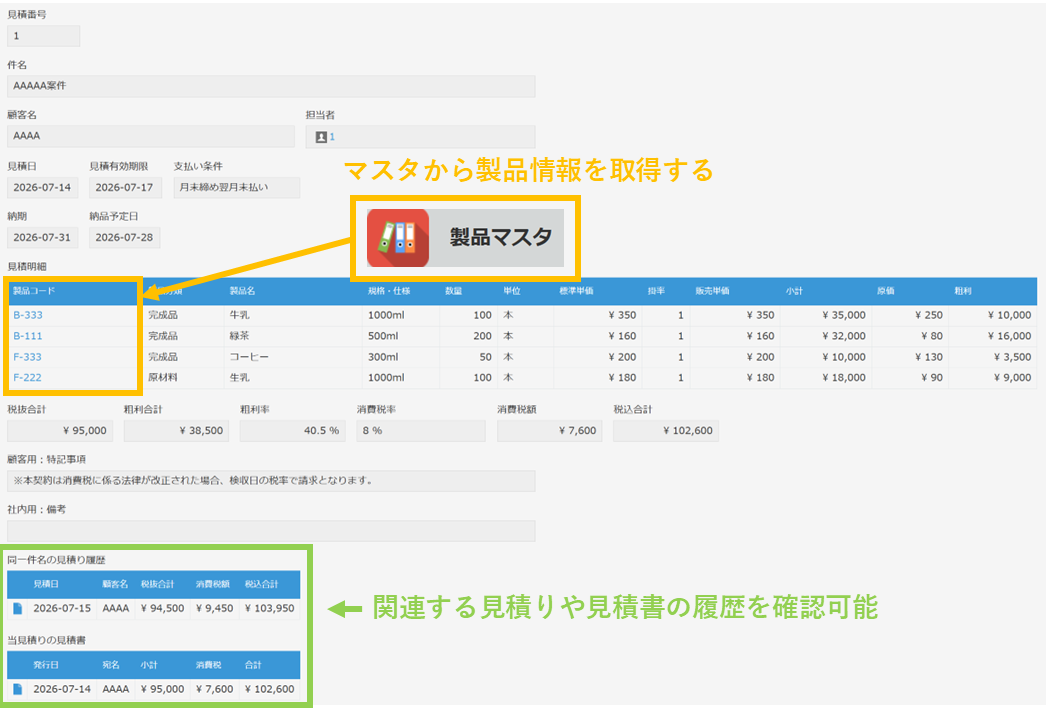Viewport: 1046px width, 714px height.
Task: Open product code link B-333
Action: [x=28, y=315]
